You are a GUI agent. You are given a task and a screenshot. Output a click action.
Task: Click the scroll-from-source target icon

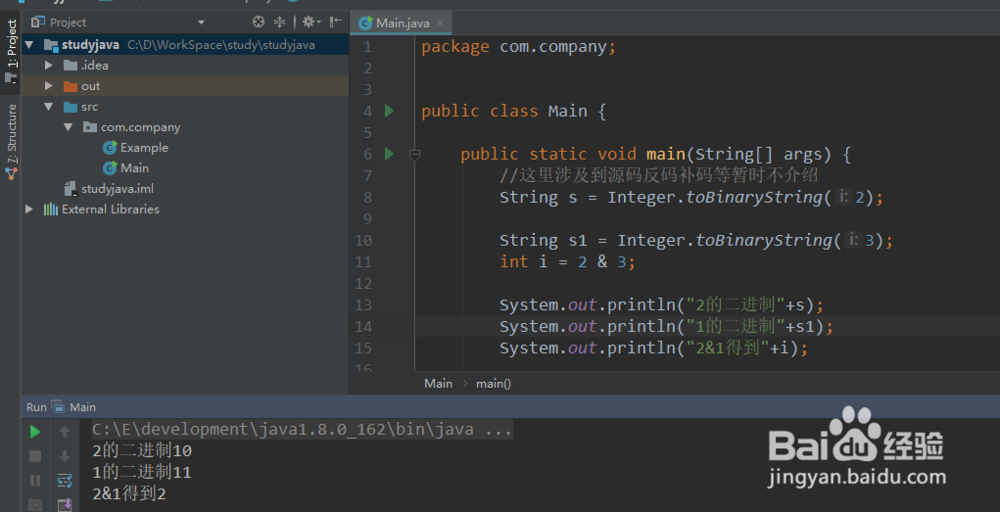pos(258,22)
